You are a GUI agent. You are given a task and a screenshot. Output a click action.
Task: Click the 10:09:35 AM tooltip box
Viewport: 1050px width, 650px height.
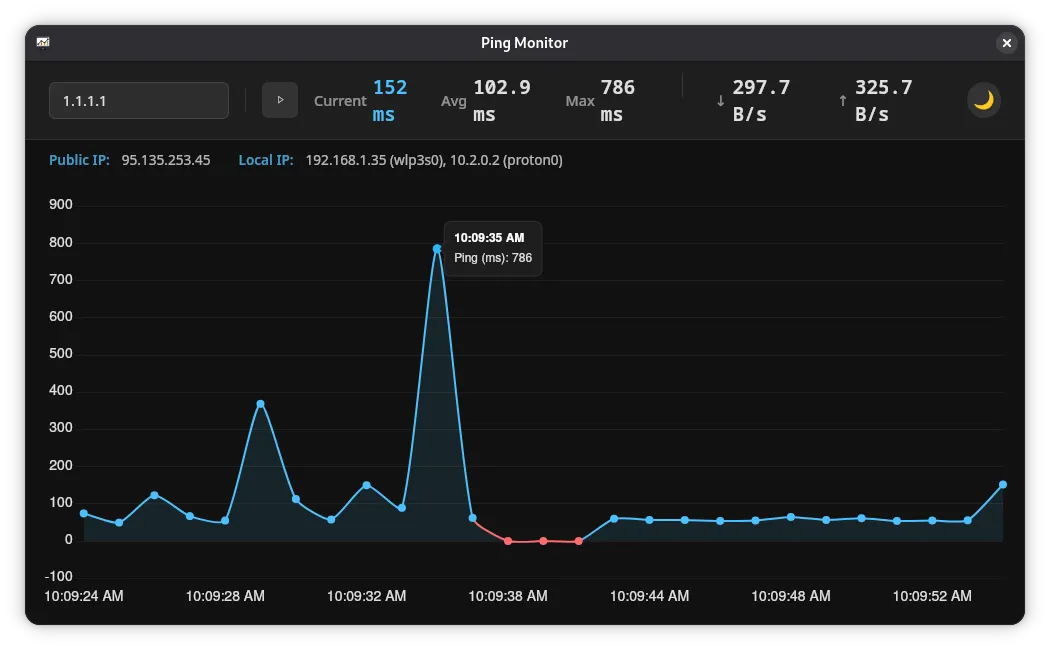click(x=493, y=248)
